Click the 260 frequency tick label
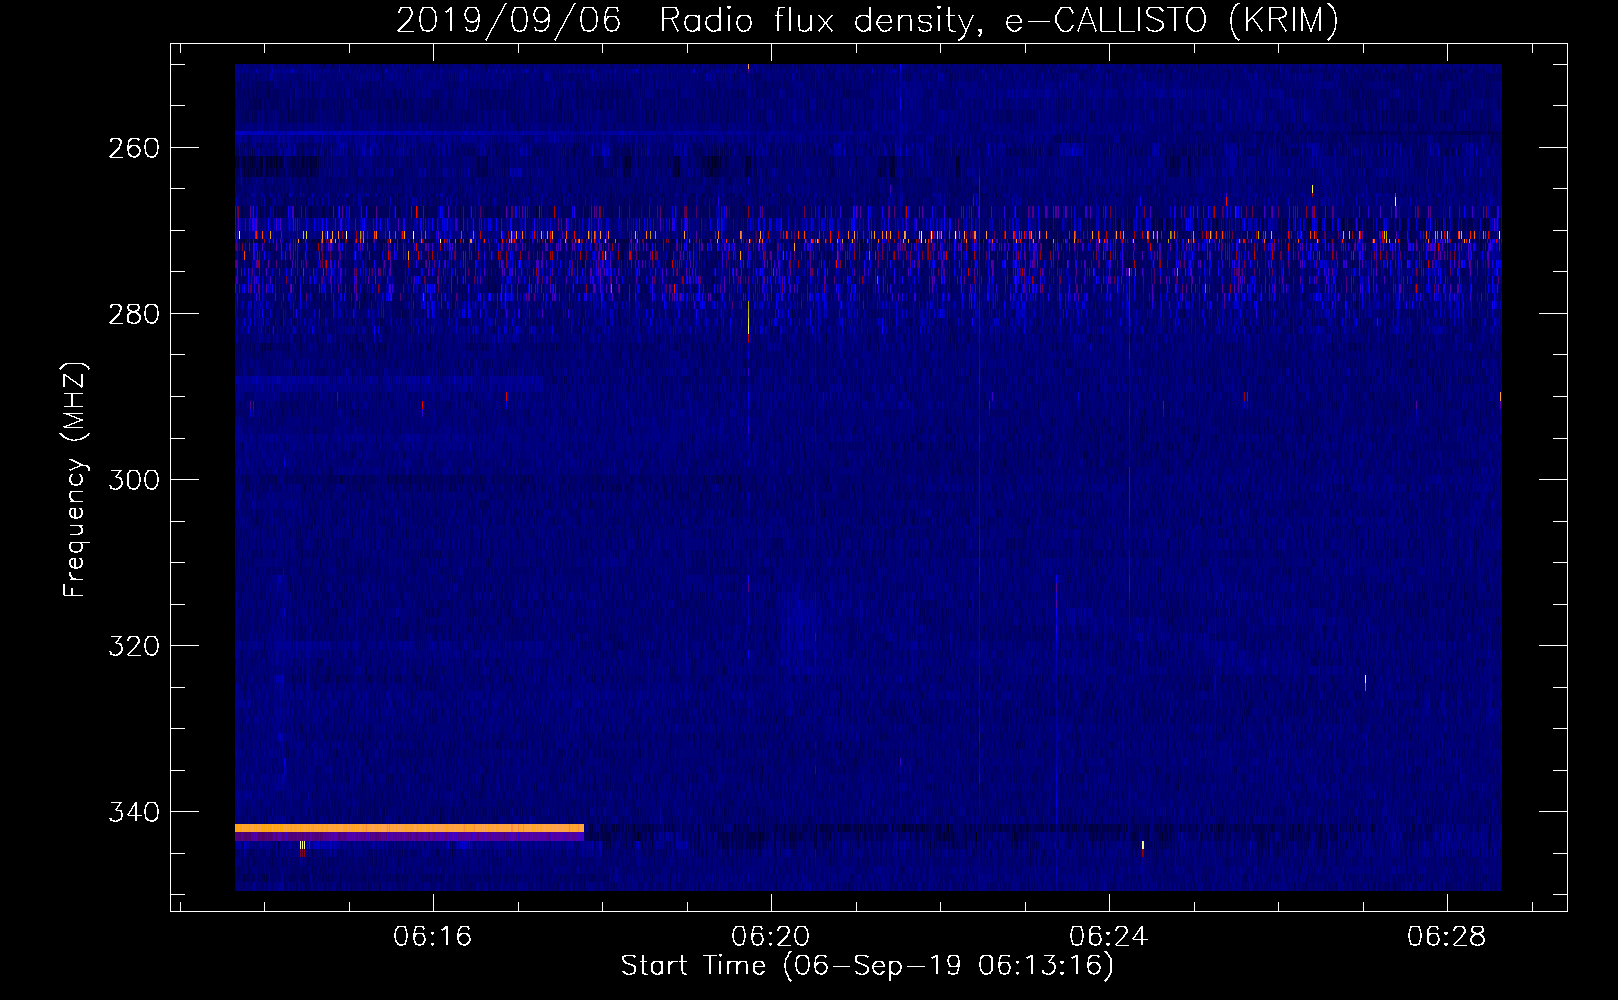Viewport: 1618px width, 1000px height. [132, 148]
